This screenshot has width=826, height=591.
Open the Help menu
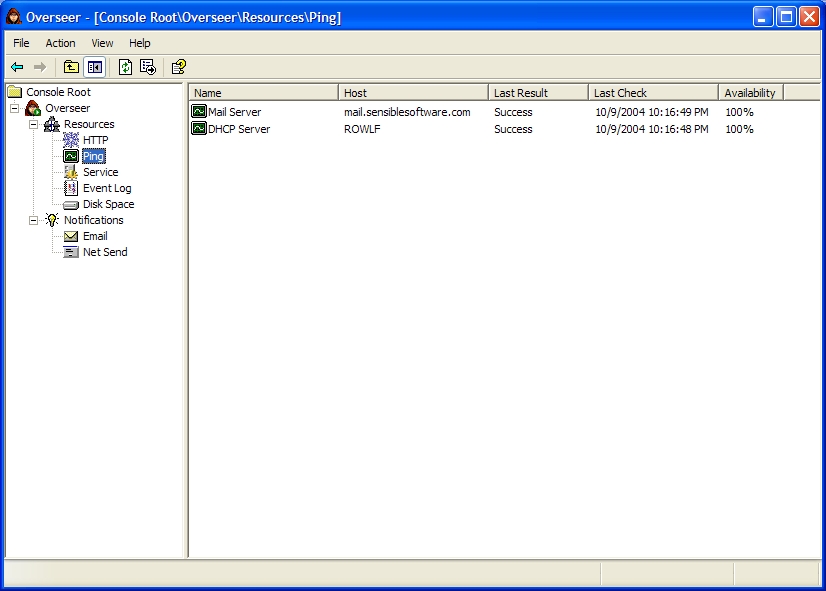point(140,43)
